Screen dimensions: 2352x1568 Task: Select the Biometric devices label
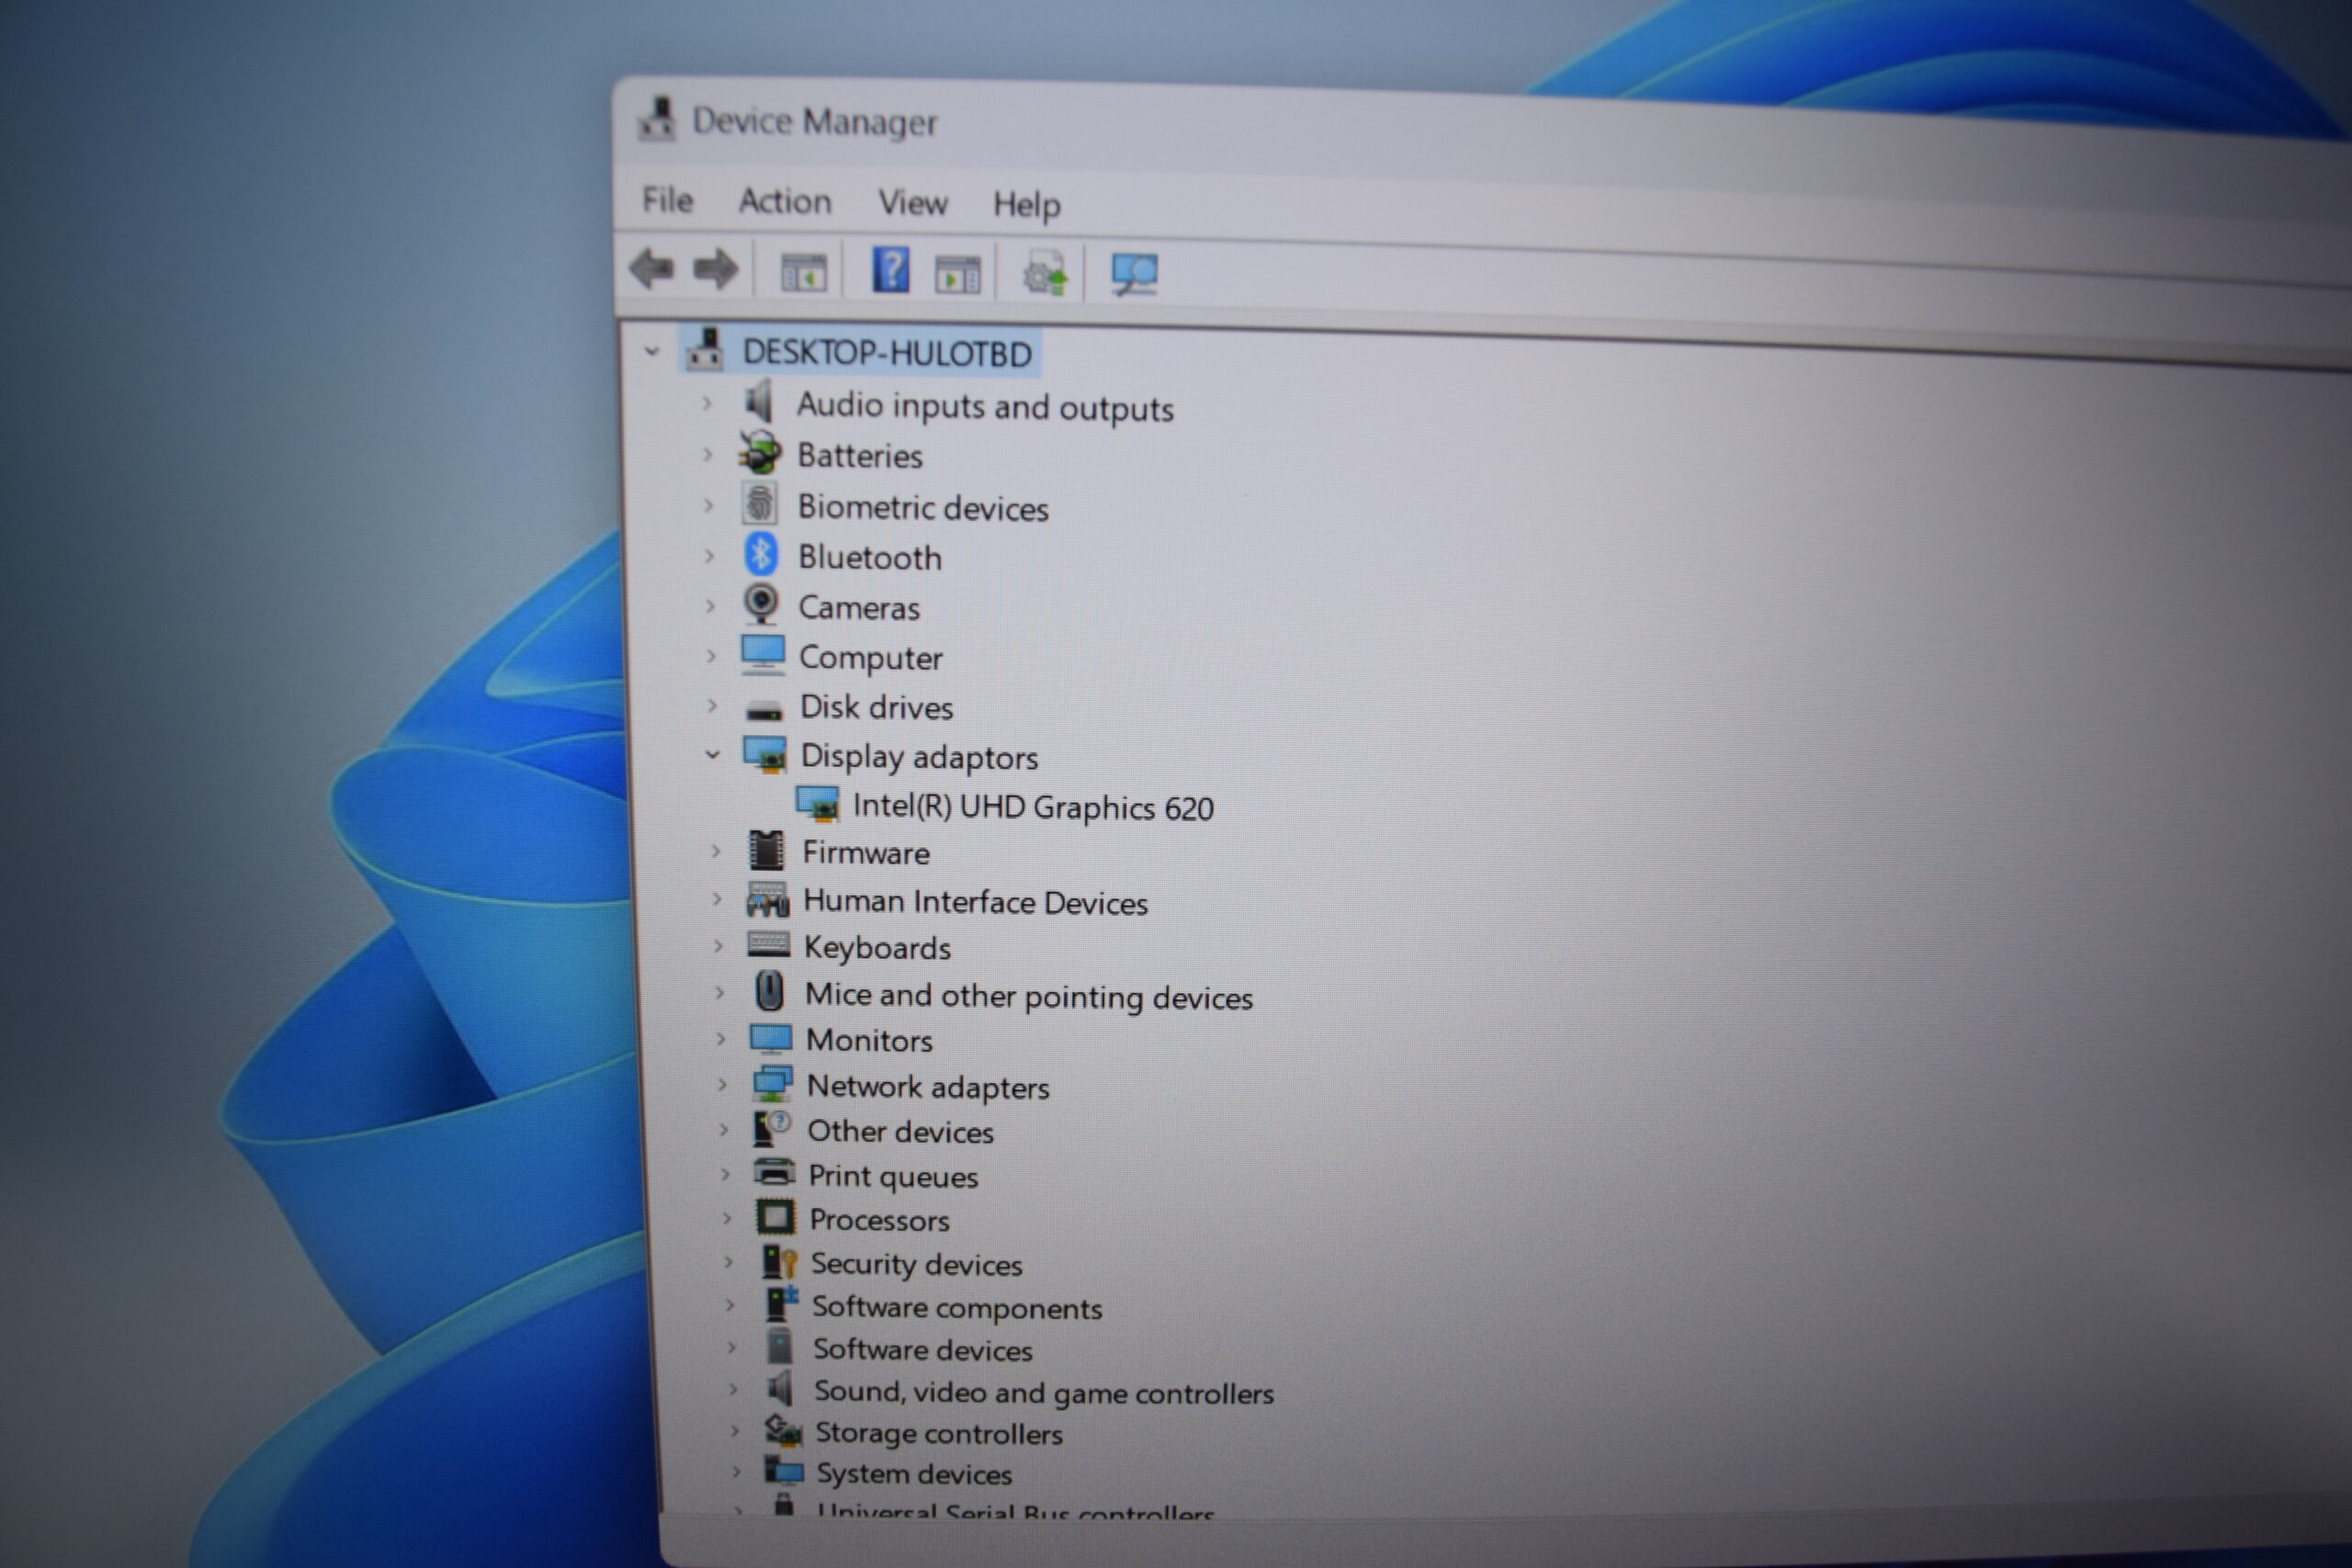[x=923, y=508]
